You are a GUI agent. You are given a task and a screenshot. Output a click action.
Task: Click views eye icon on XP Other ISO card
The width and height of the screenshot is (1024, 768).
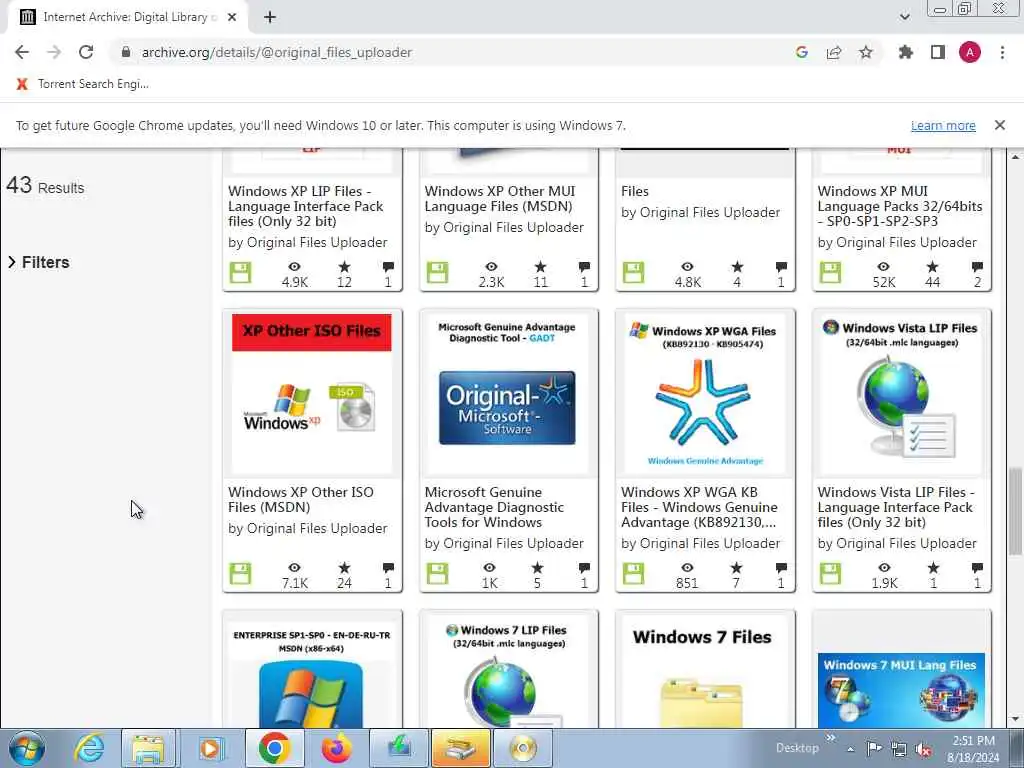pos(295,568)
